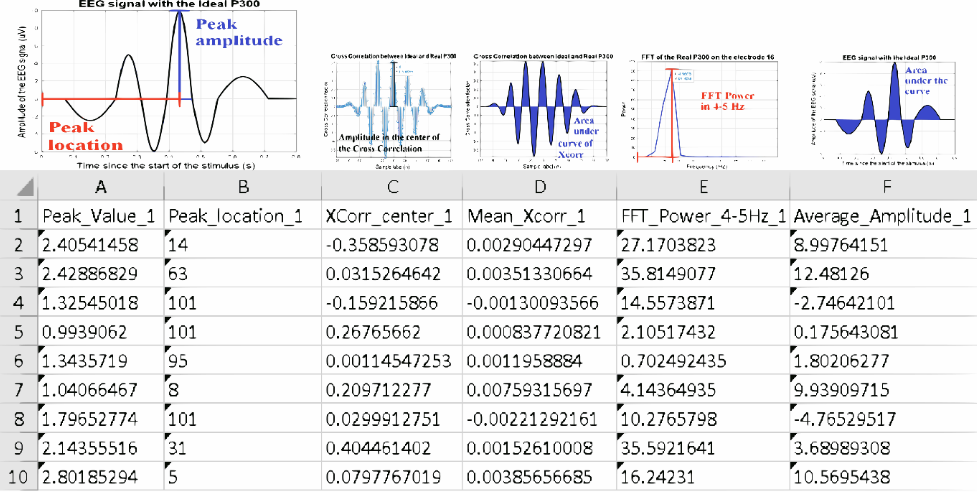The width and height of the screenshot is (977, 492).
Task: Select the cell containing 2.40541458
Action: click(100, 244)
